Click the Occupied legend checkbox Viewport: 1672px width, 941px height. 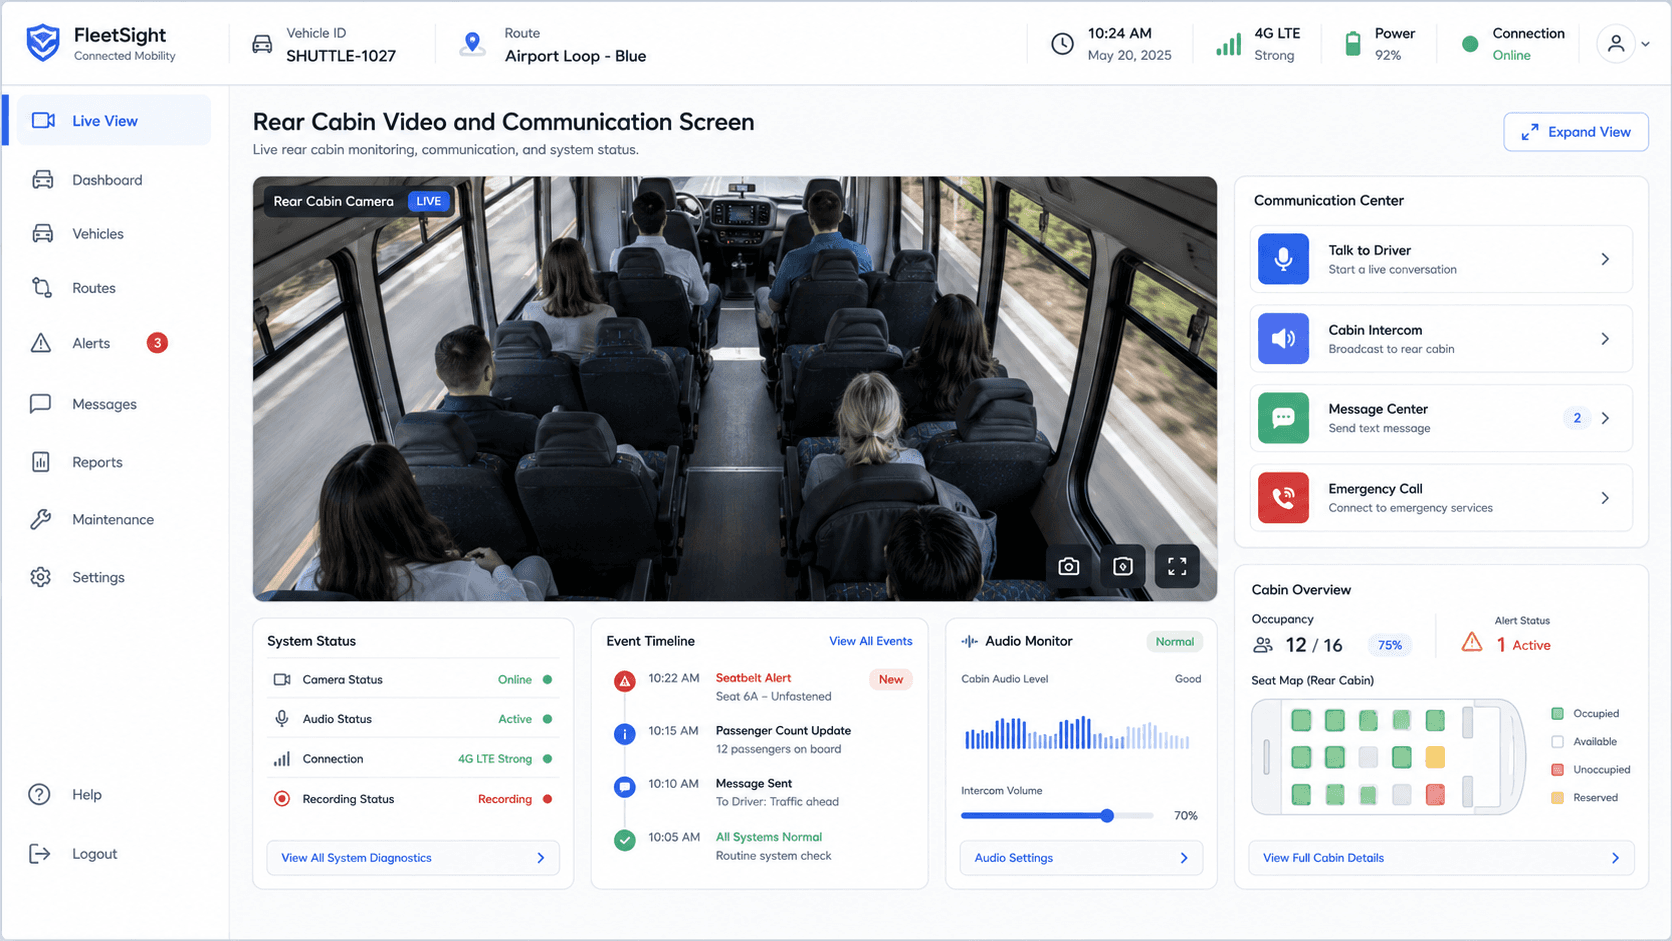1557,714
